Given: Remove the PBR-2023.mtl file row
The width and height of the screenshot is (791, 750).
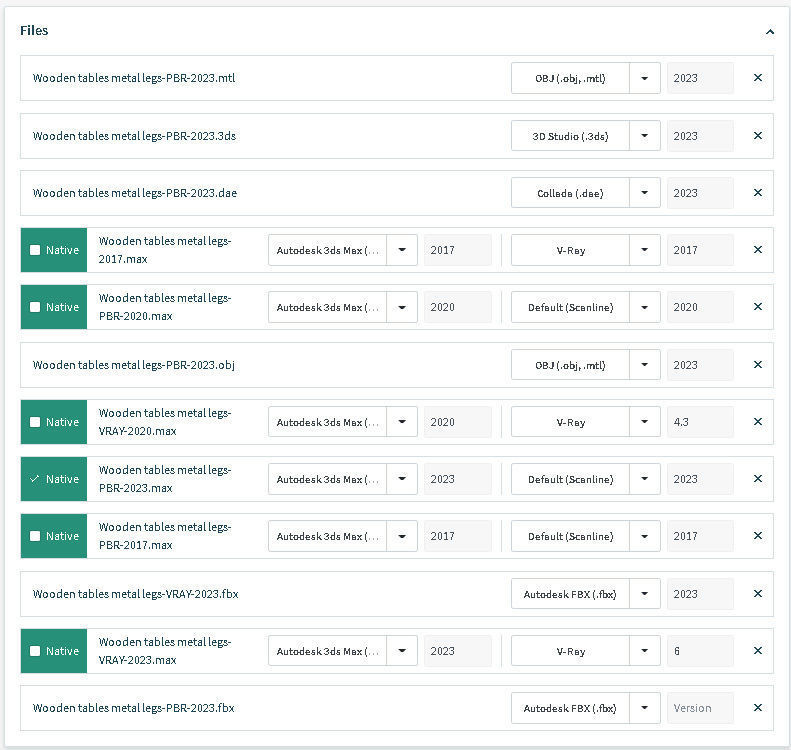Looking at the screenshot, I should click(757, 78).
